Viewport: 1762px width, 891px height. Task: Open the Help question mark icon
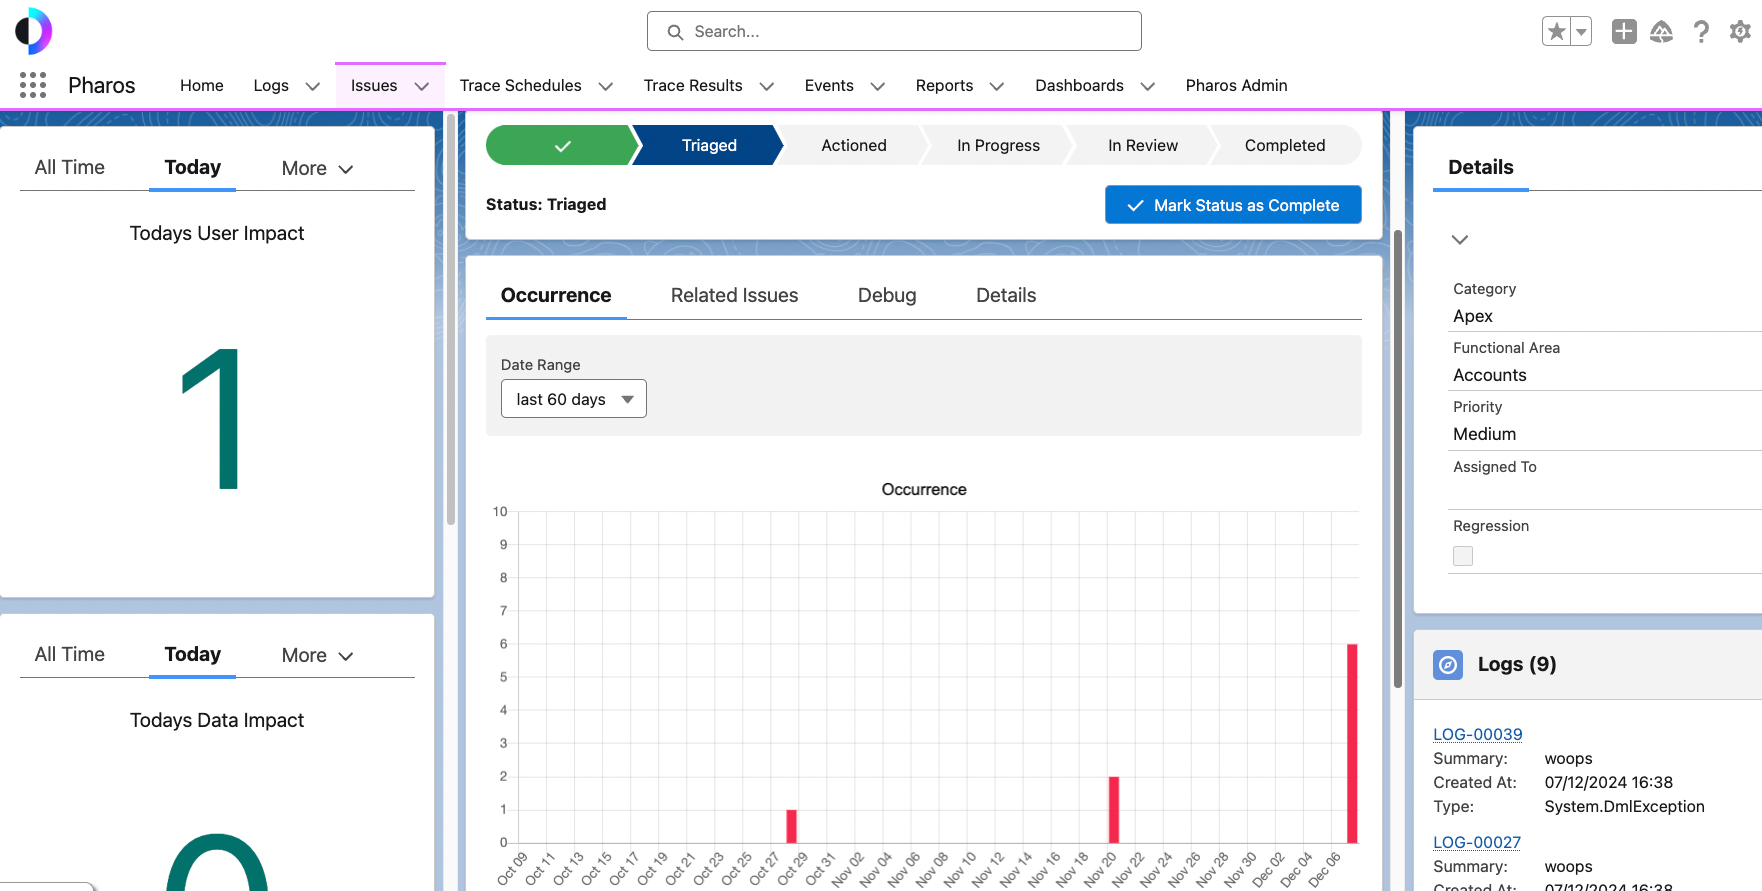[1701, 32]
